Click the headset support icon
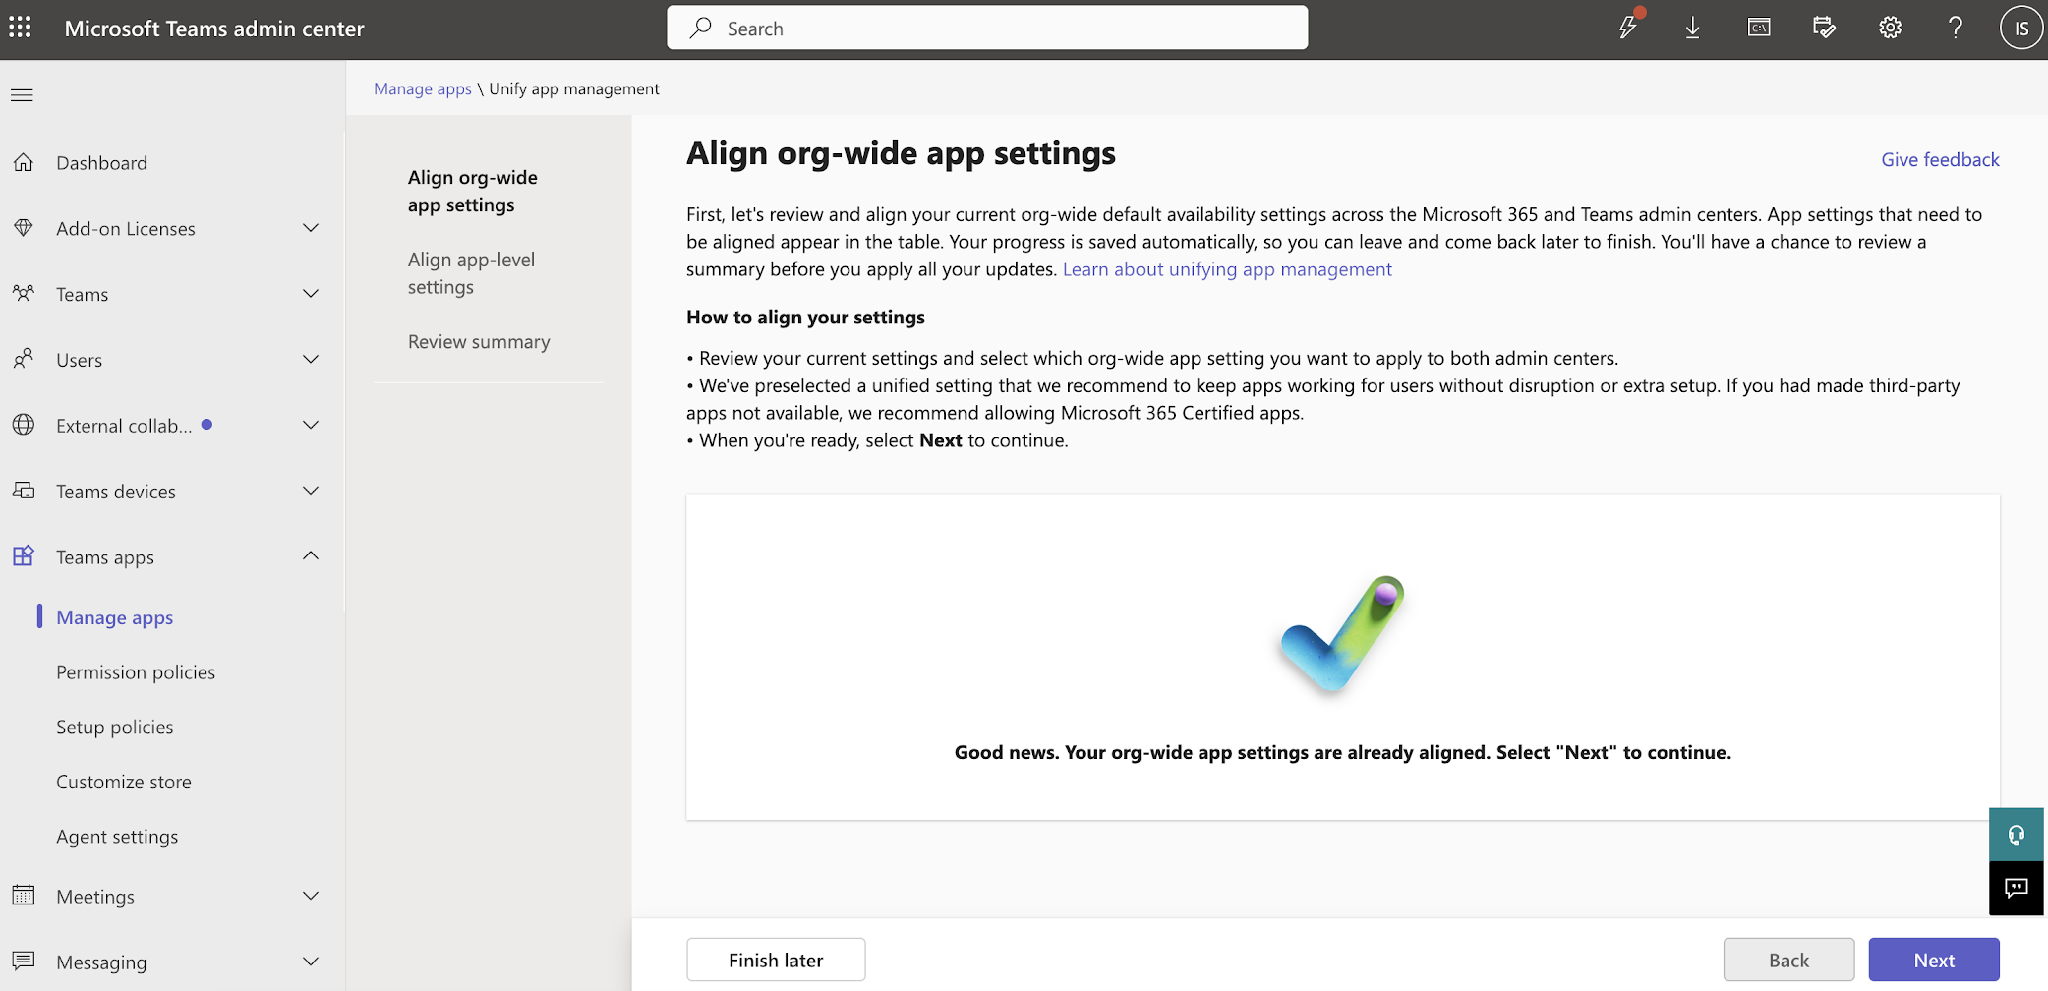This screenshot has height=991, width=2048. pos(2016,835)
